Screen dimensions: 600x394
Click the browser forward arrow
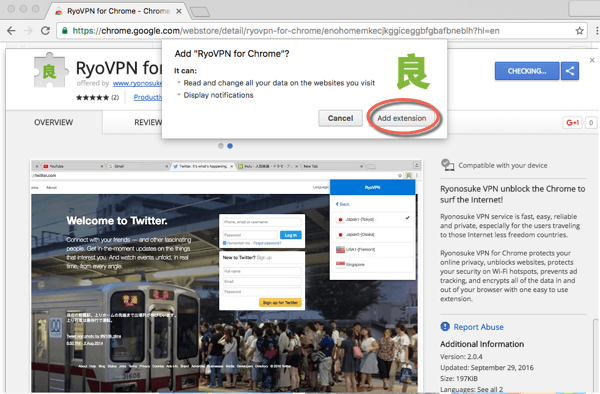pos(28,31)
